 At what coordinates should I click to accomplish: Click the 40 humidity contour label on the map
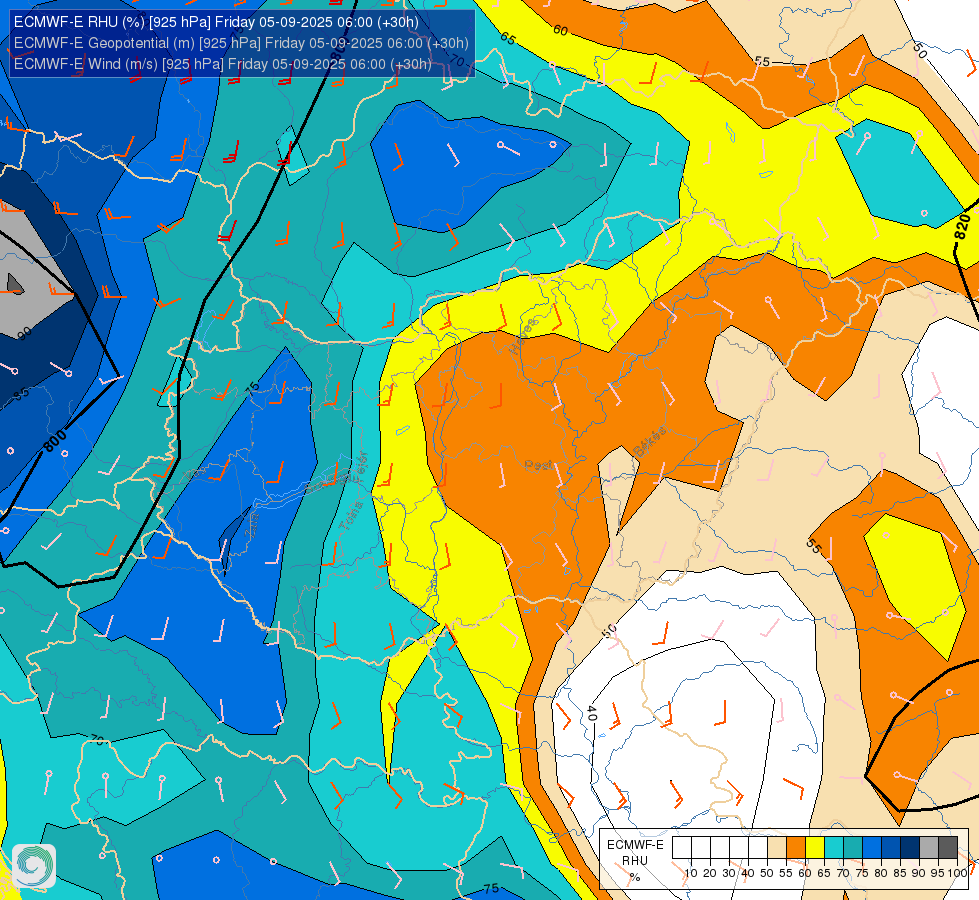tap(591, 713)
